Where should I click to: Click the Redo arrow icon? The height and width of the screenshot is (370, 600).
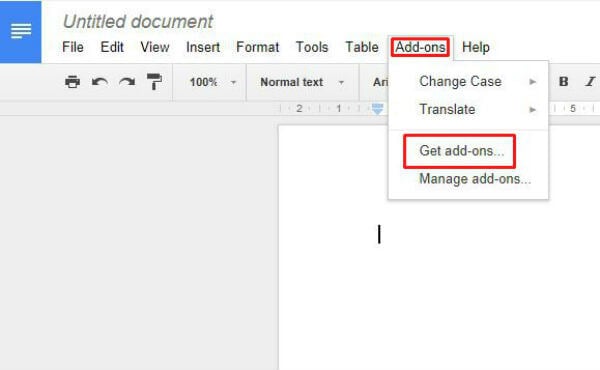[x=127, y=81]
